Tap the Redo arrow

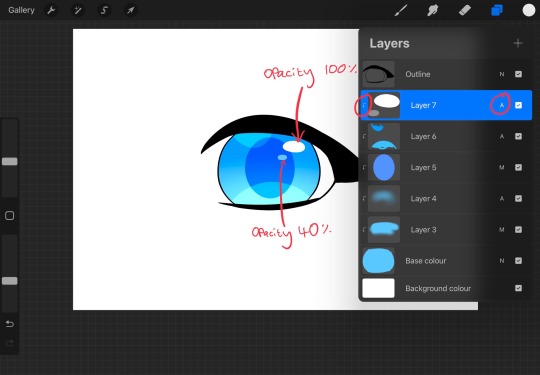coord(10,343)
